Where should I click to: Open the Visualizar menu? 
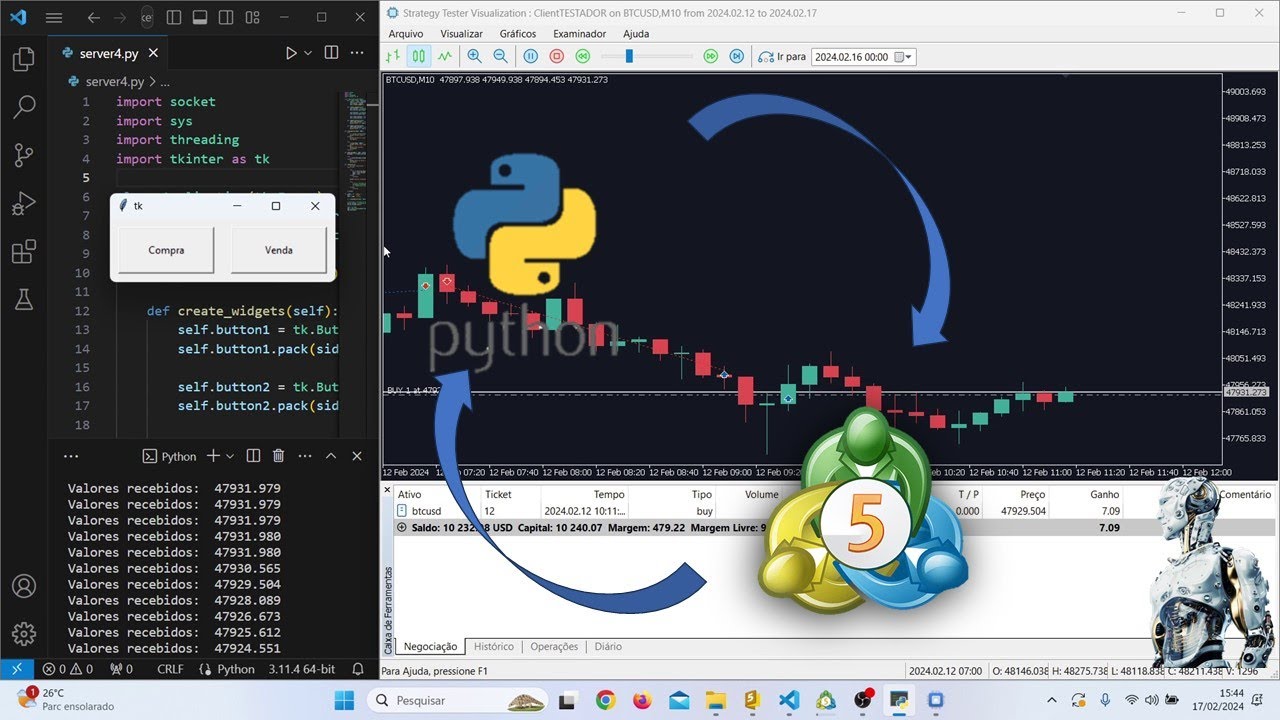[x=461, y=34]
